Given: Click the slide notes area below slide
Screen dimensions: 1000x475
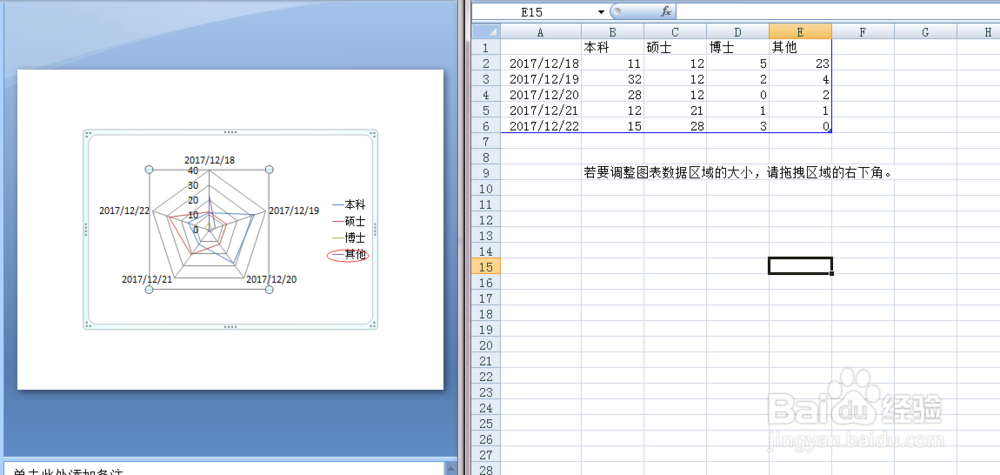Looking at the screenshot, I should [x=223, y=469].
